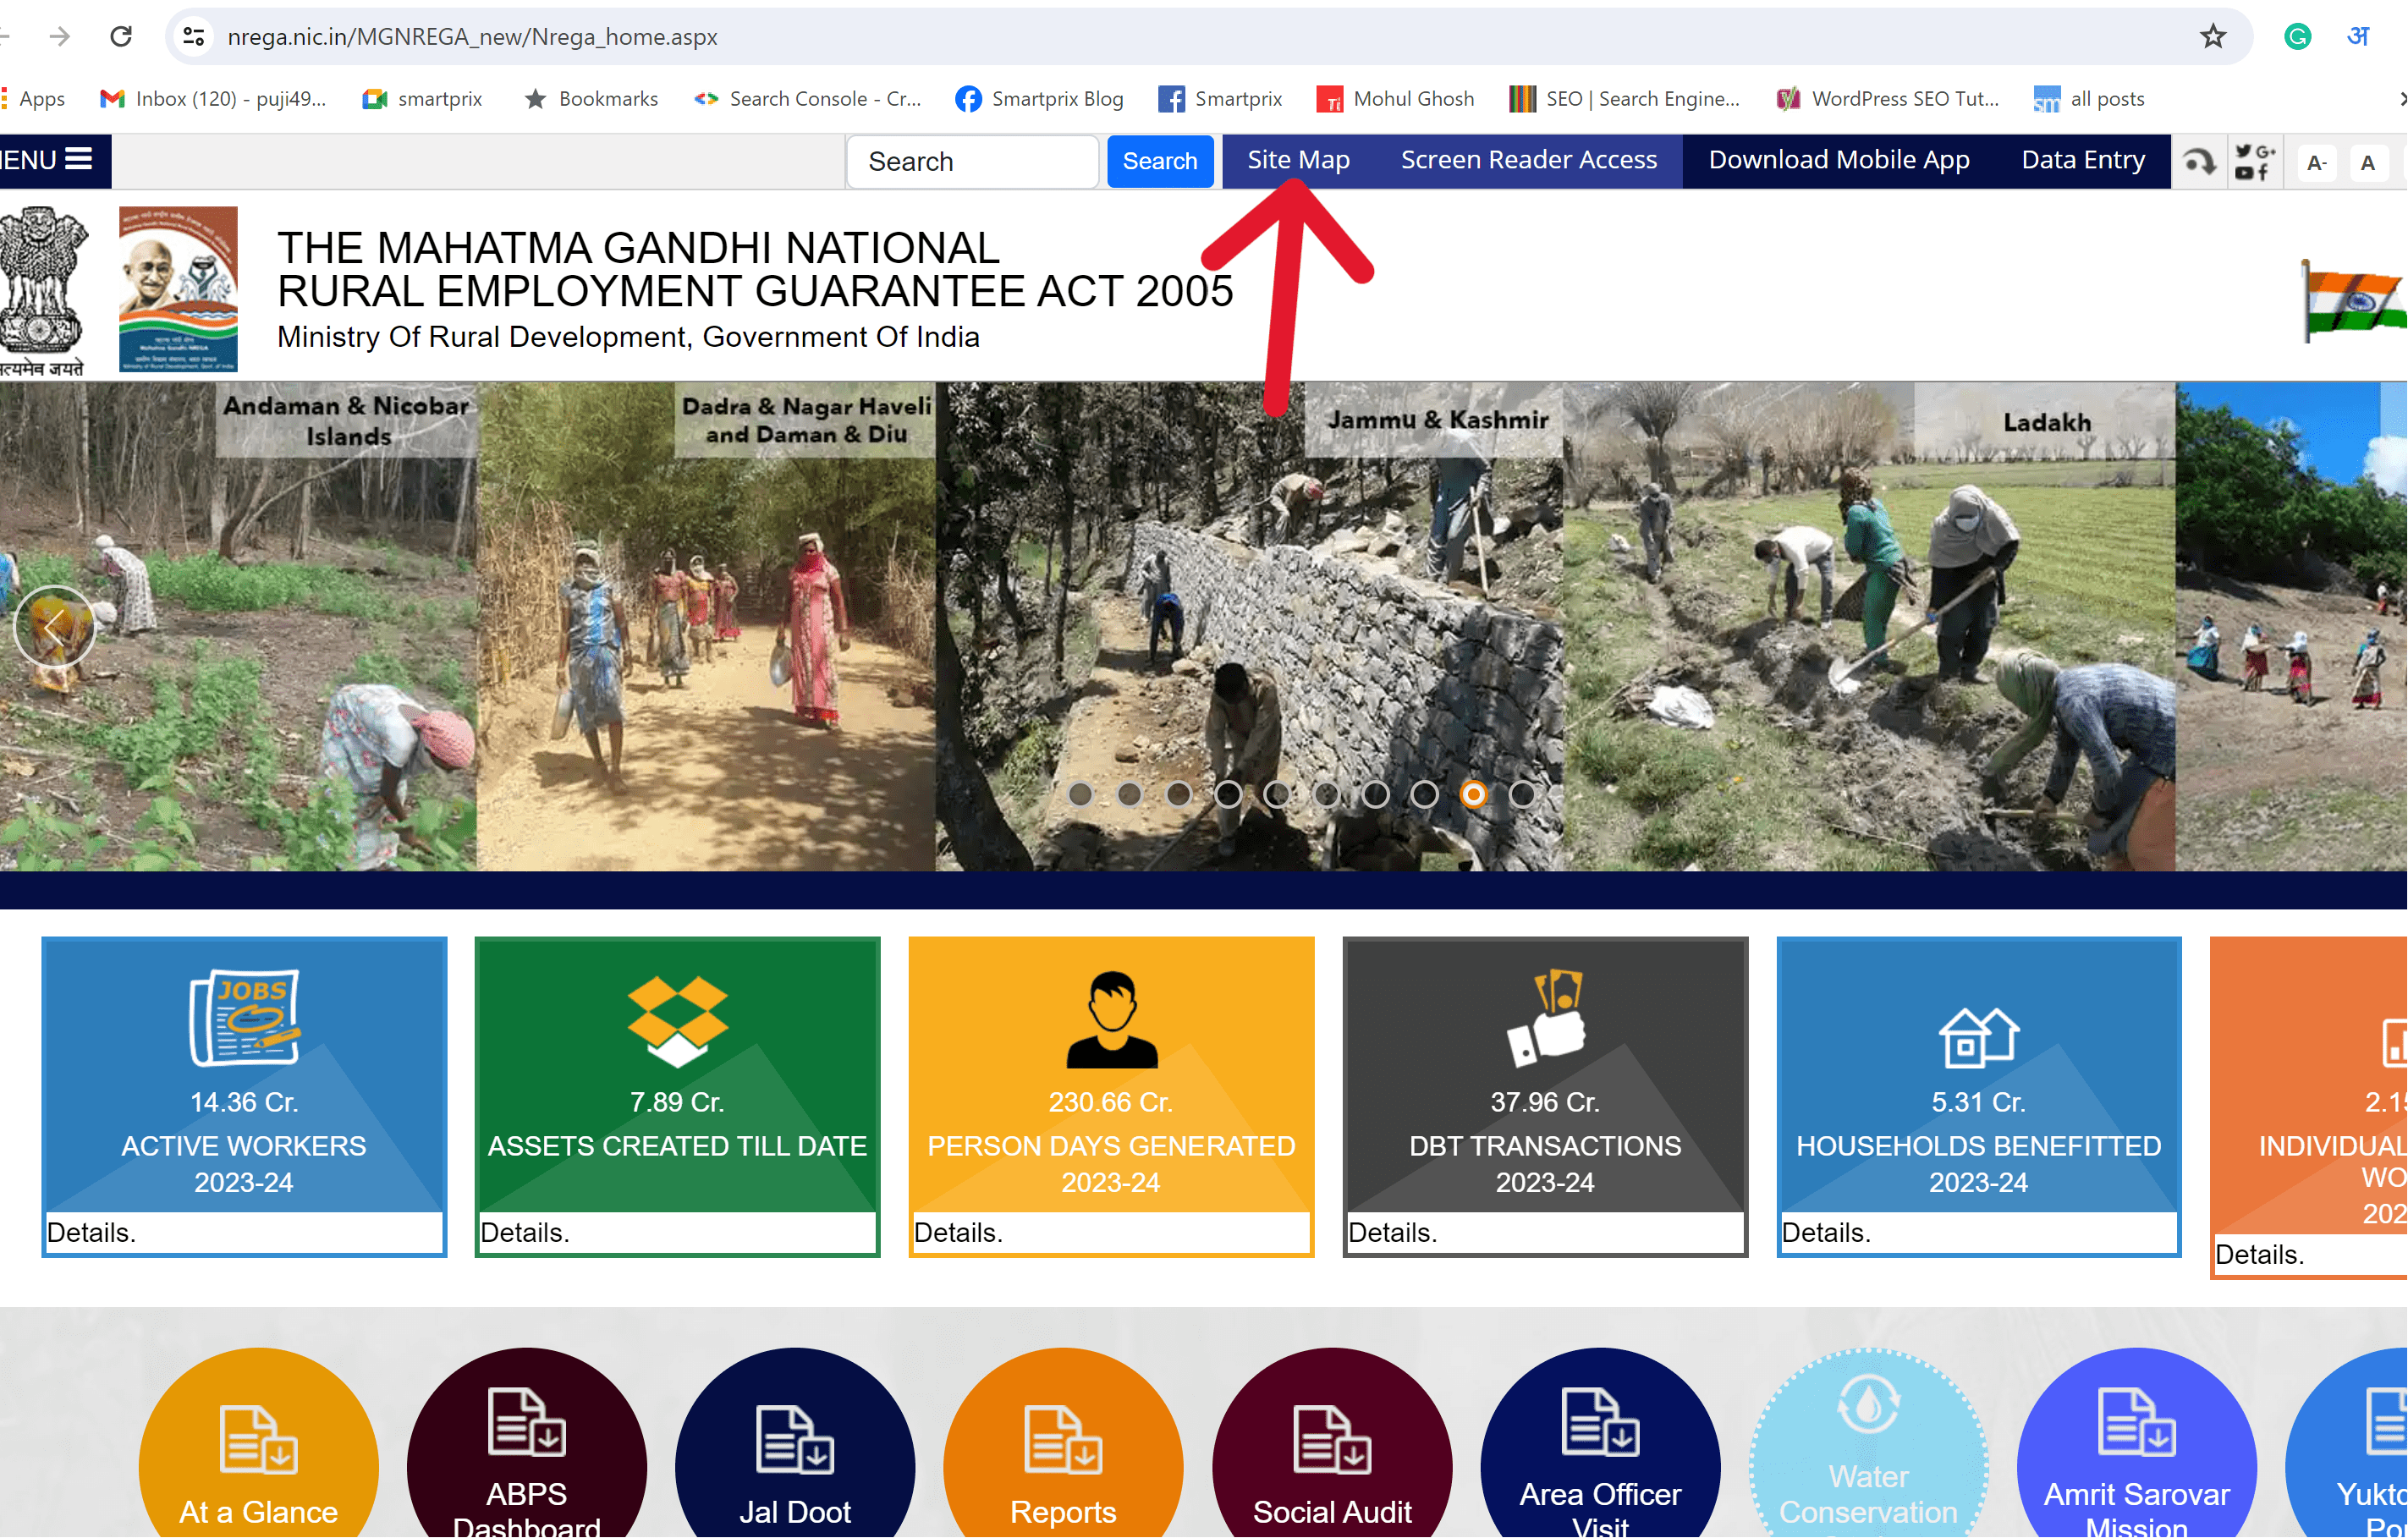Select the first carousel indicator dot
The width and height of the screenshot is (2408, 1538).
click(1080, 794)
